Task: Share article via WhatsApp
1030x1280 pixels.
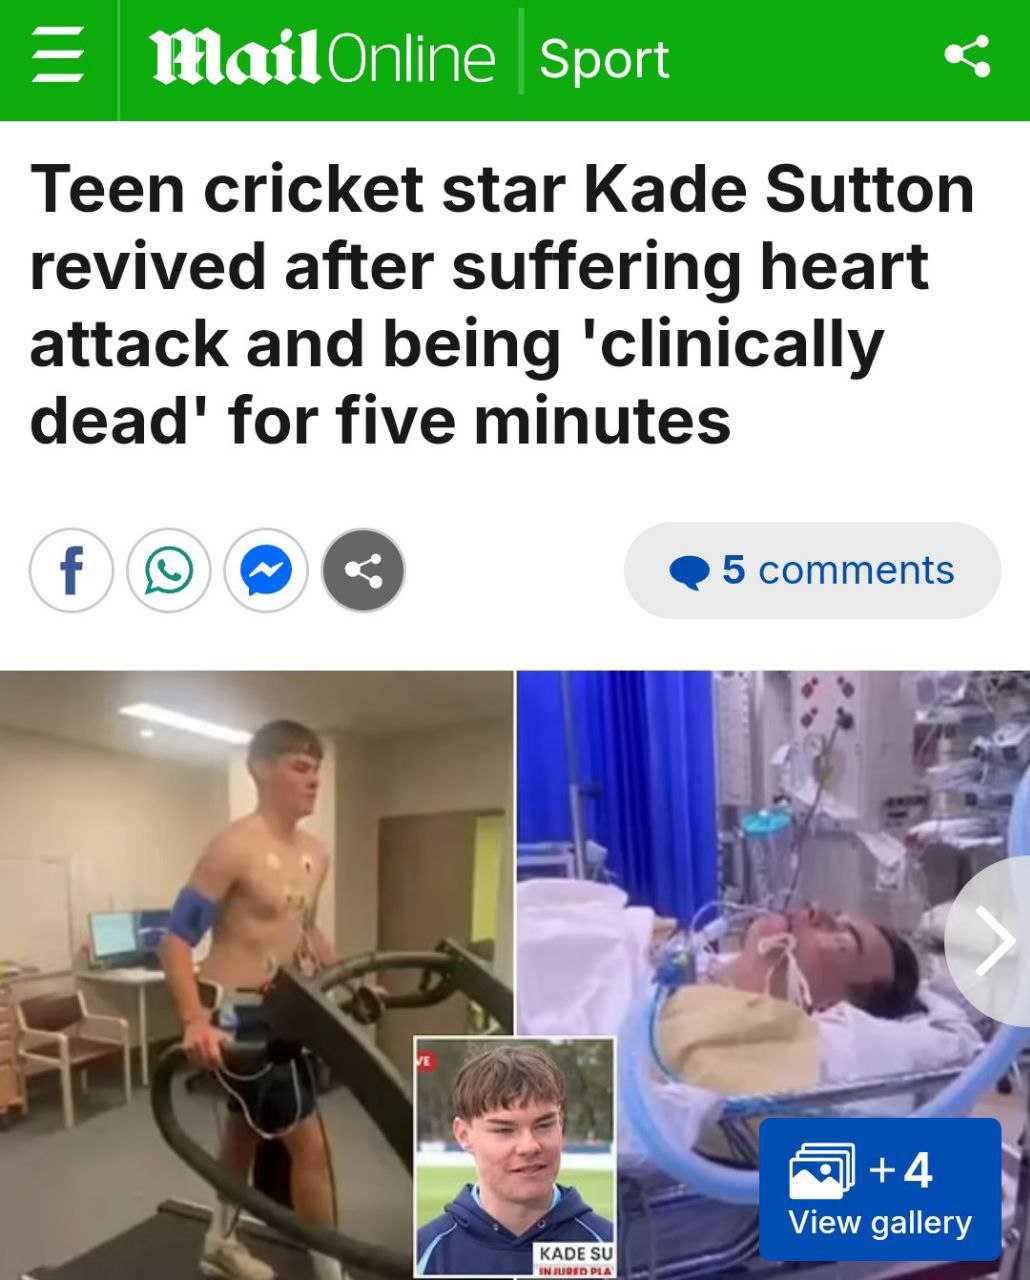Action: click(169, 570)
